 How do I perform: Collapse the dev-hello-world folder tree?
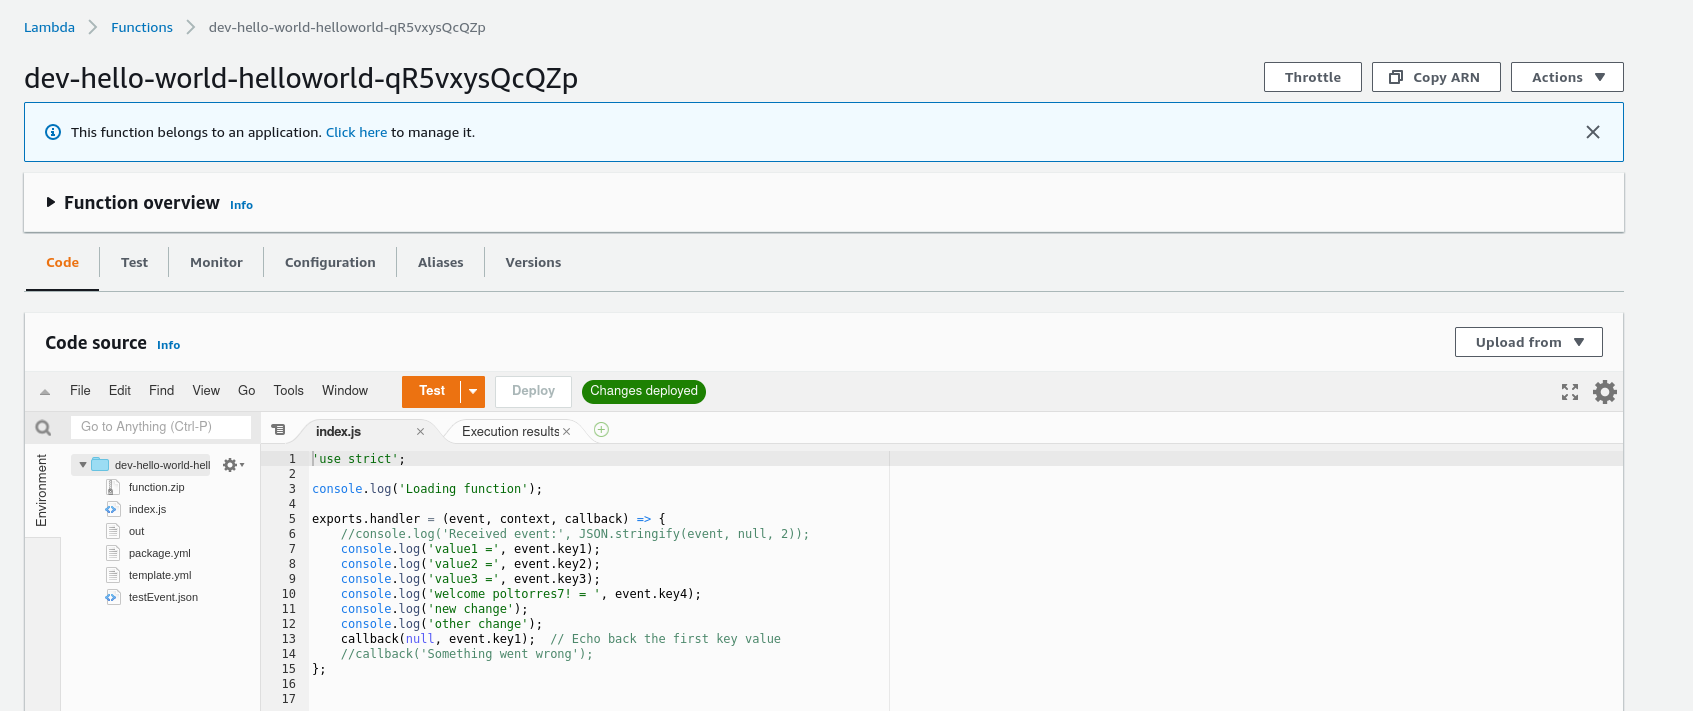83,465
